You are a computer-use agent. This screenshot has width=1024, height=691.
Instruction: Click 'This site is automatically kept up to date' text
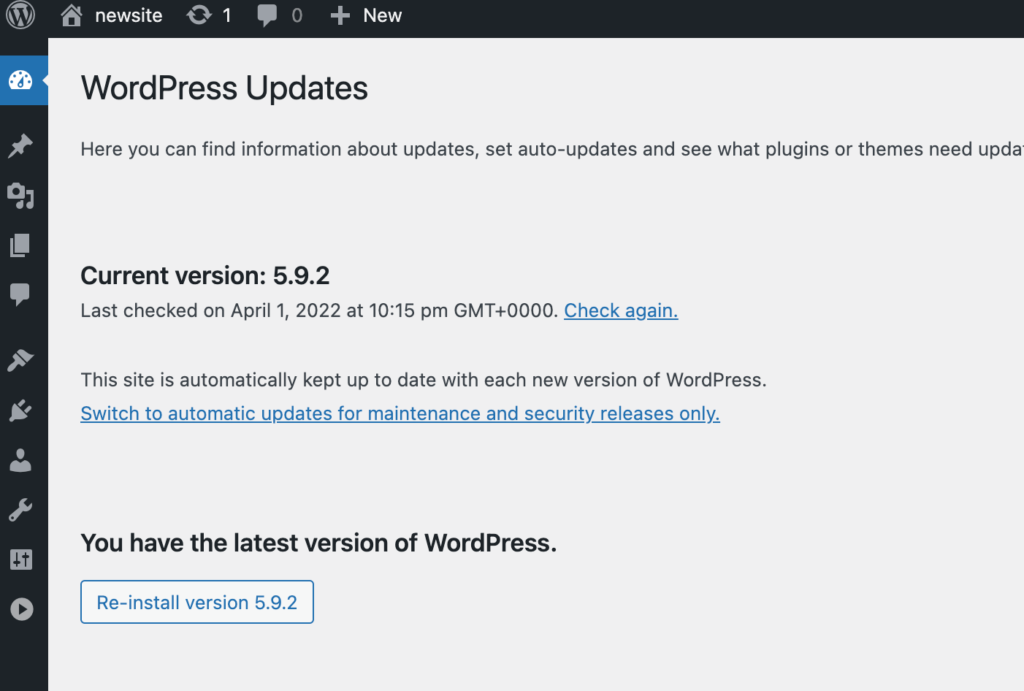[x=423, y=379]
